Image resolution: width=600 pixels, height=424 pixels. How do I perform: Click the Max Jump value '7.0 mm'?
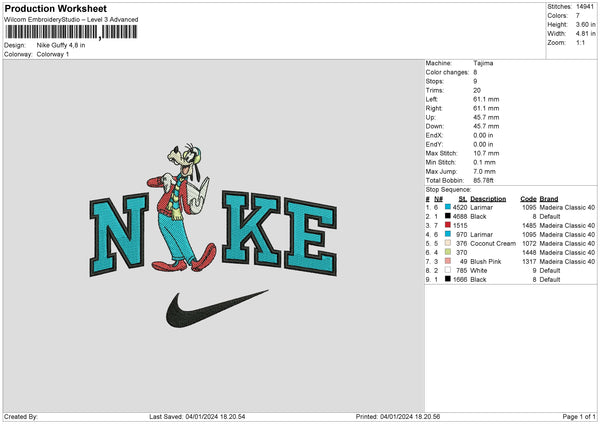tap(484, 171)
